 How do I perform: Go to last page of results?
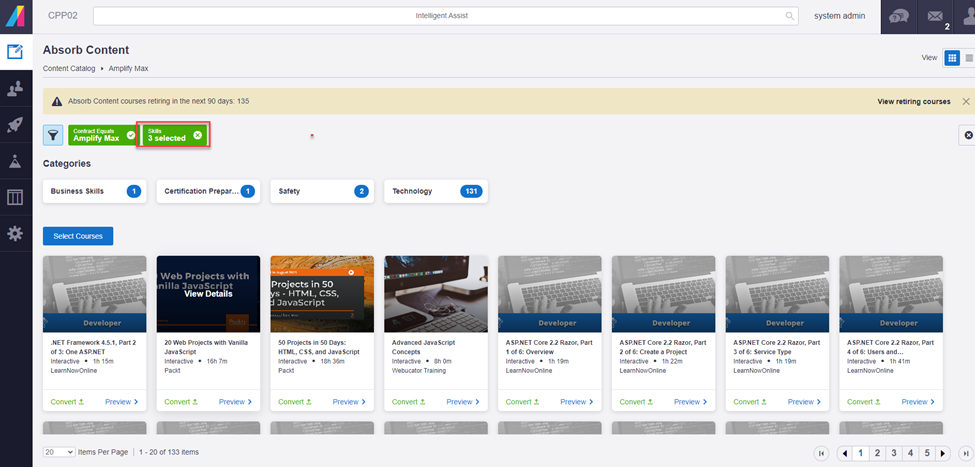966,453
